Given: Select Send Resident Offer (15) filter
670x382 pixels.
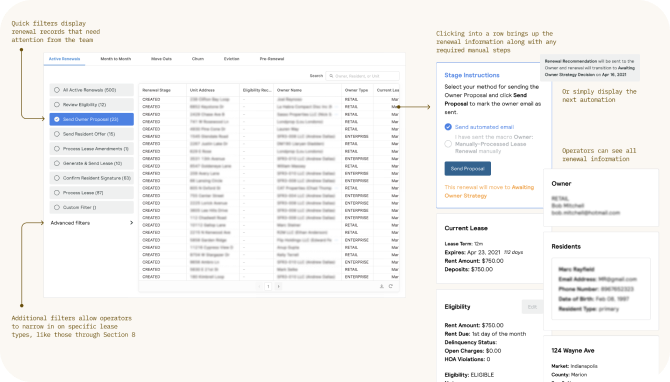Looking at the screenshot, I should point(91,134).
